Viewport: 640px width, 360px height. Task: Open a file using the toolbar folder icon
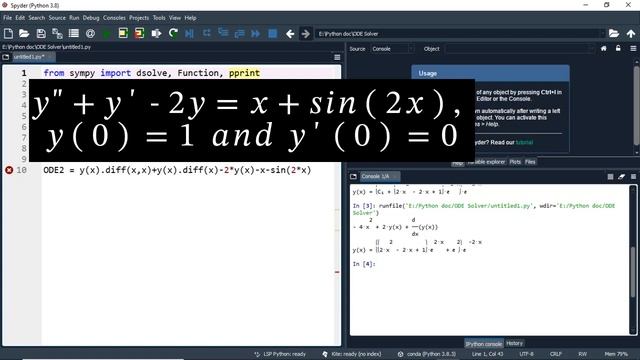point(24,33)
